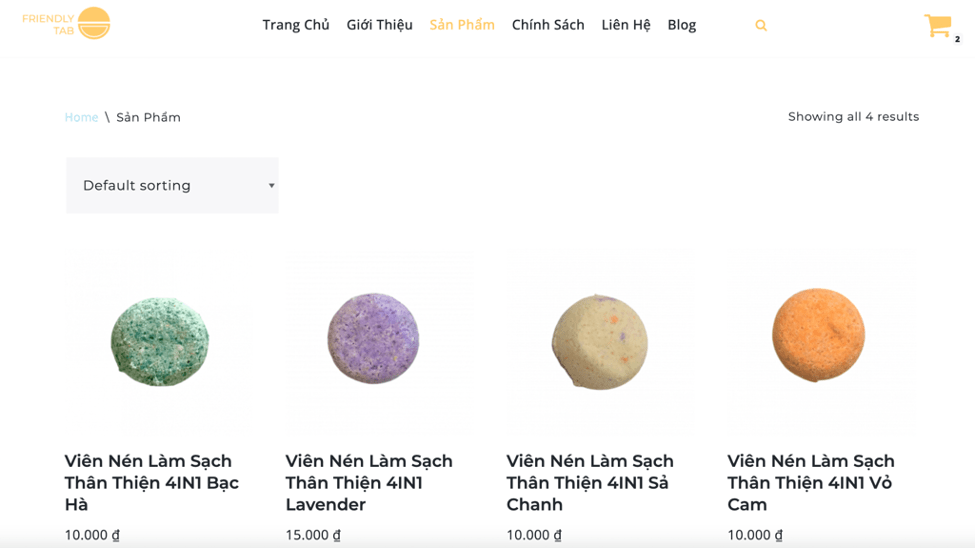977x550 pixels.
Task: Open the Giới Thiệu menu item
Action: [379, 25]
